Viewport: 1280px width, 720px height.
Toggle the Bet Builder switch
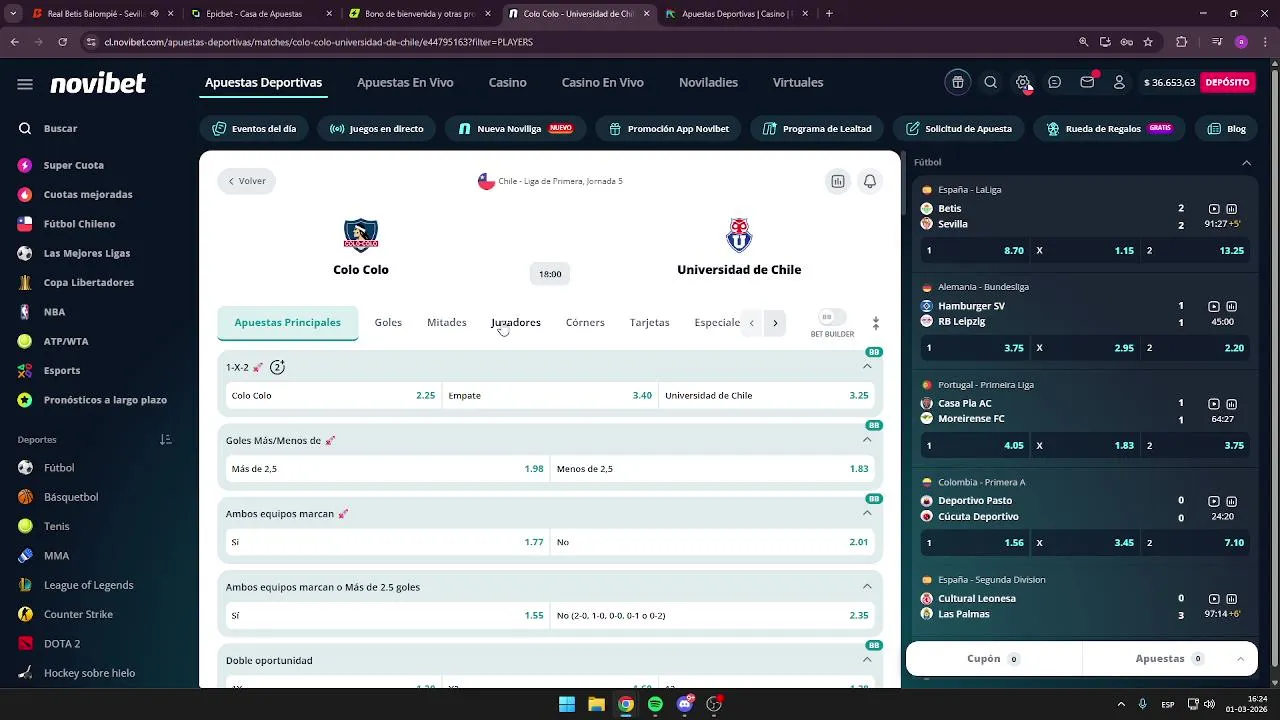(832, 317)
